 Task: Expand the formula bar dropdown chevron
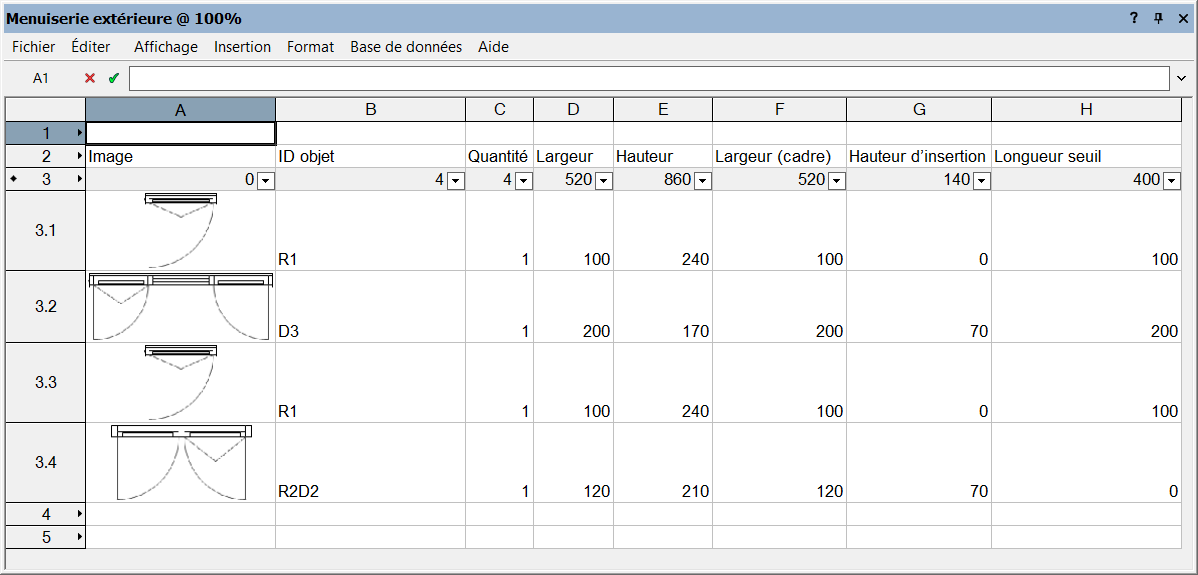click(x=1181, y=78)
